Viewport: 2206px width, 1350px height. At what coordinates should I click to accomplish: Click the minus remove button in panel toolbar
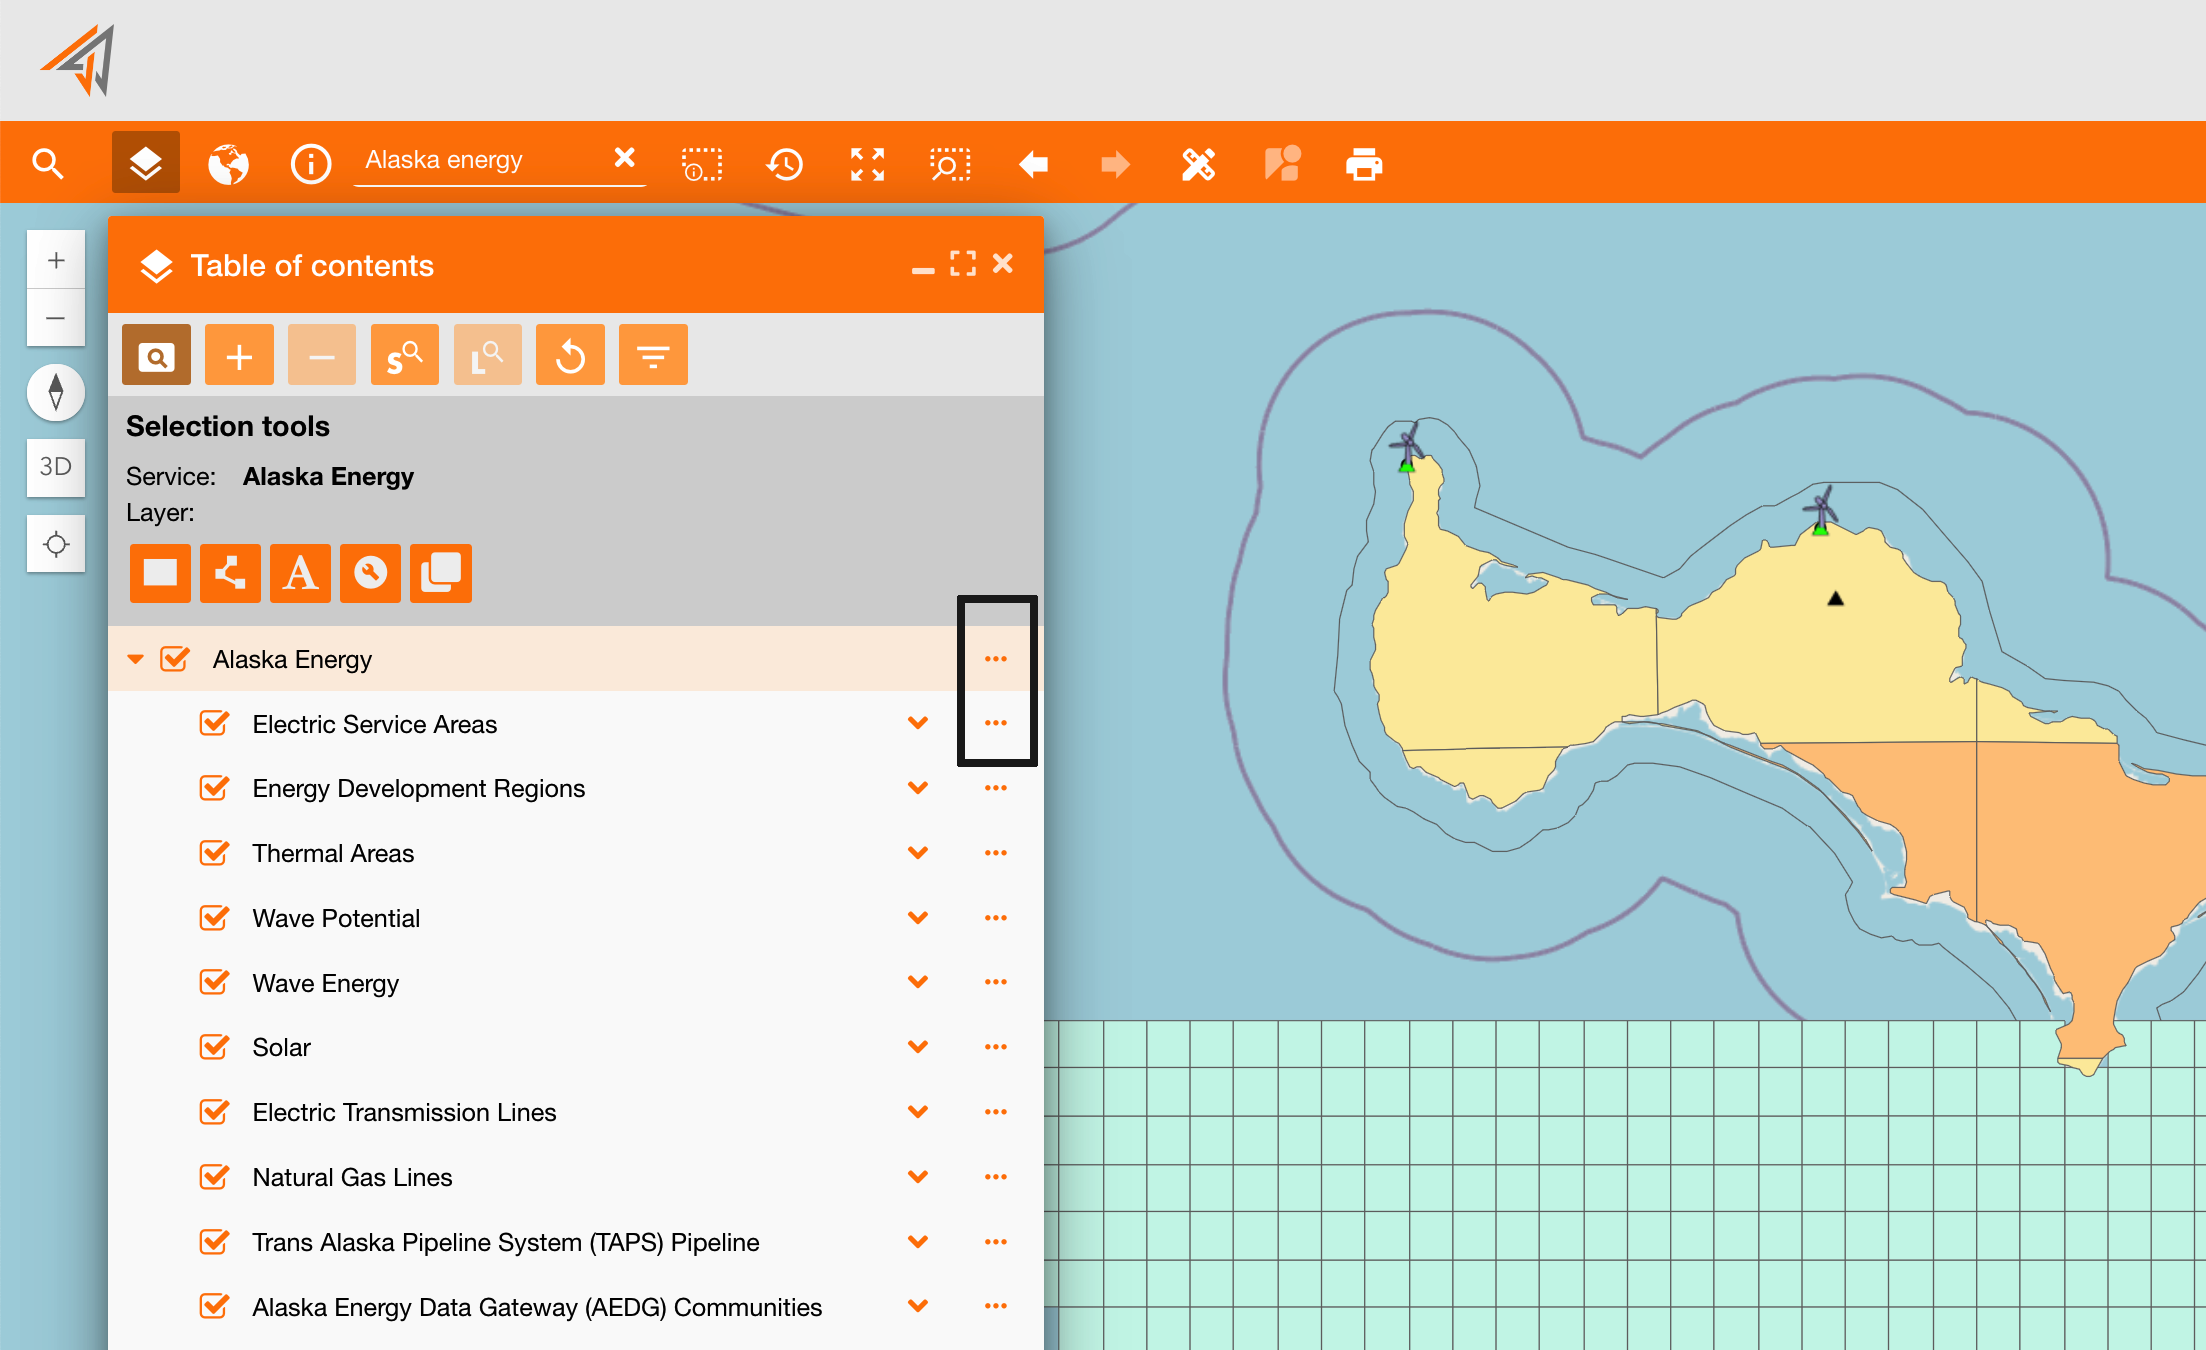click(x=322, y=355)
